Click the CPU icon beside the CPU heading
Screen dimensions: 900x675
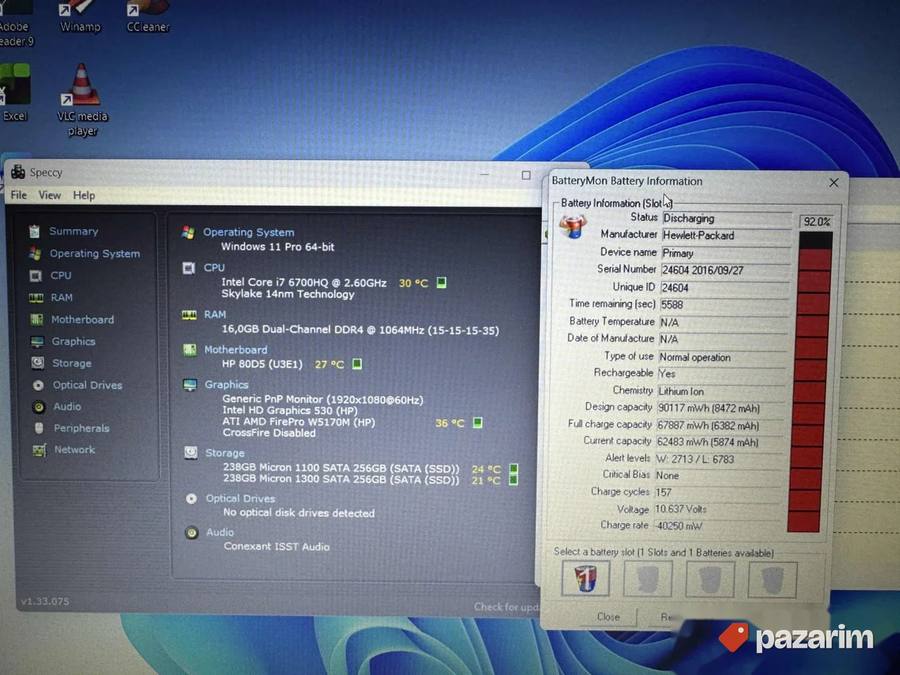click(x=188, y=268)
